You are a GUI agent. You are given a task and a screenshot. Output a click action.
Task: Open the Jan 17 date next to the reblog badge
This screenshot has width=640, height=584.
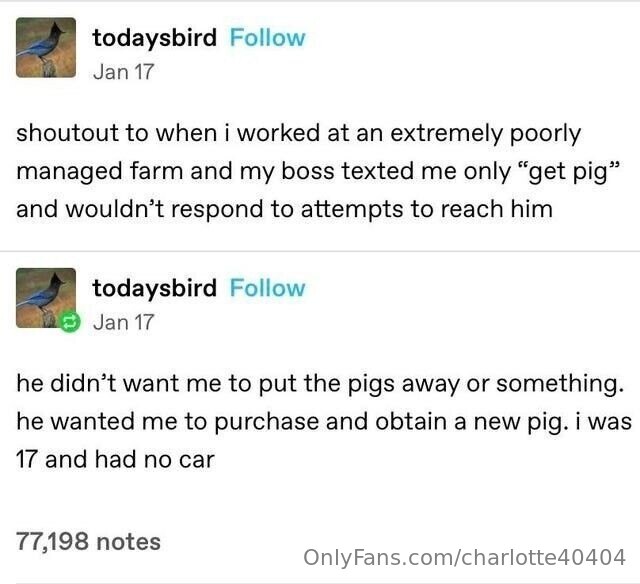pos(123,322)
